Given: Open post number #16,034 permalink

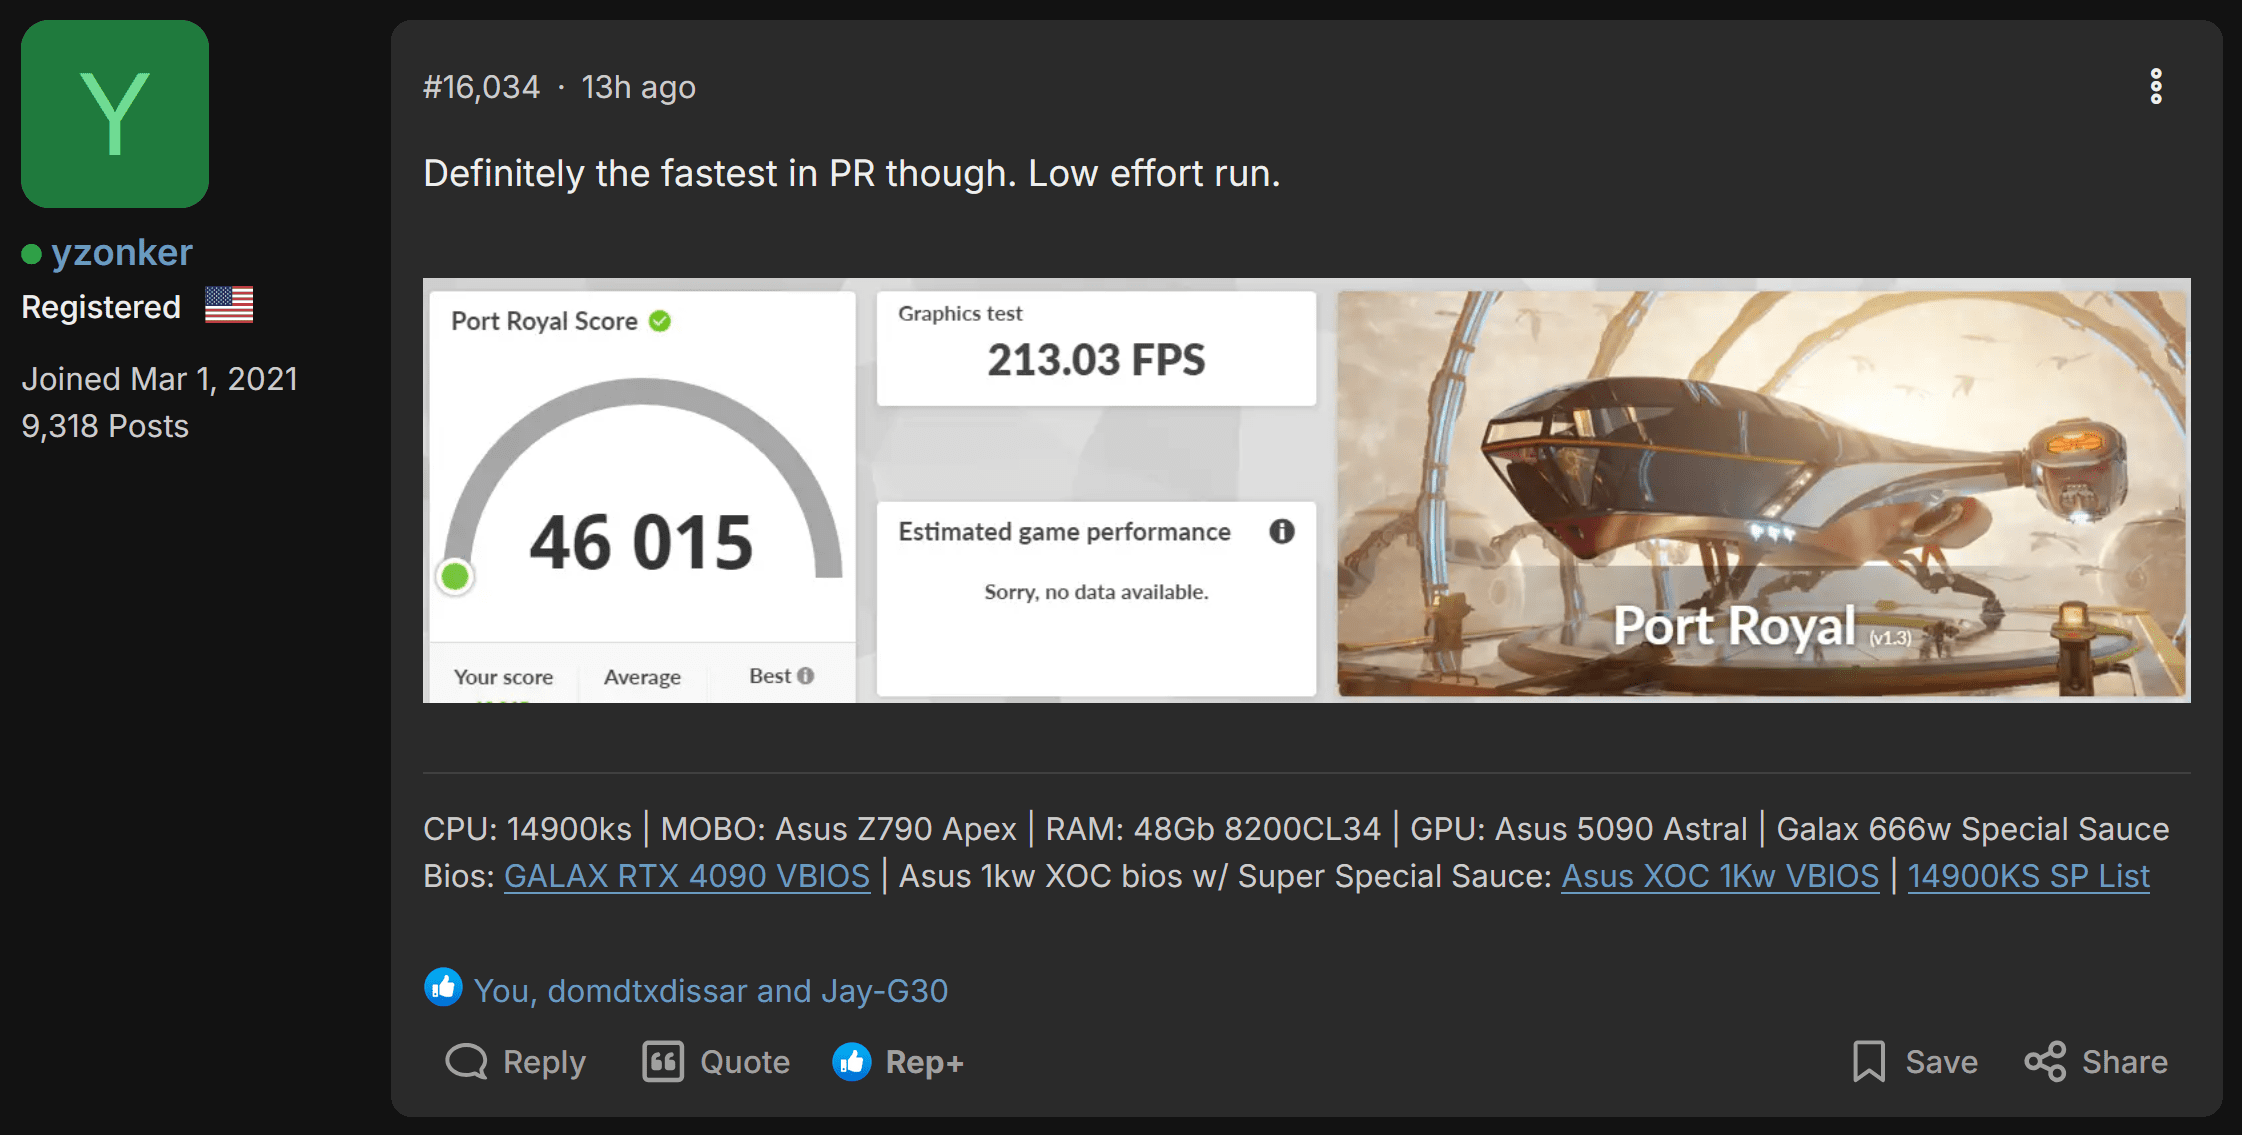Looking at the screenshot, I should coord(481,88).
